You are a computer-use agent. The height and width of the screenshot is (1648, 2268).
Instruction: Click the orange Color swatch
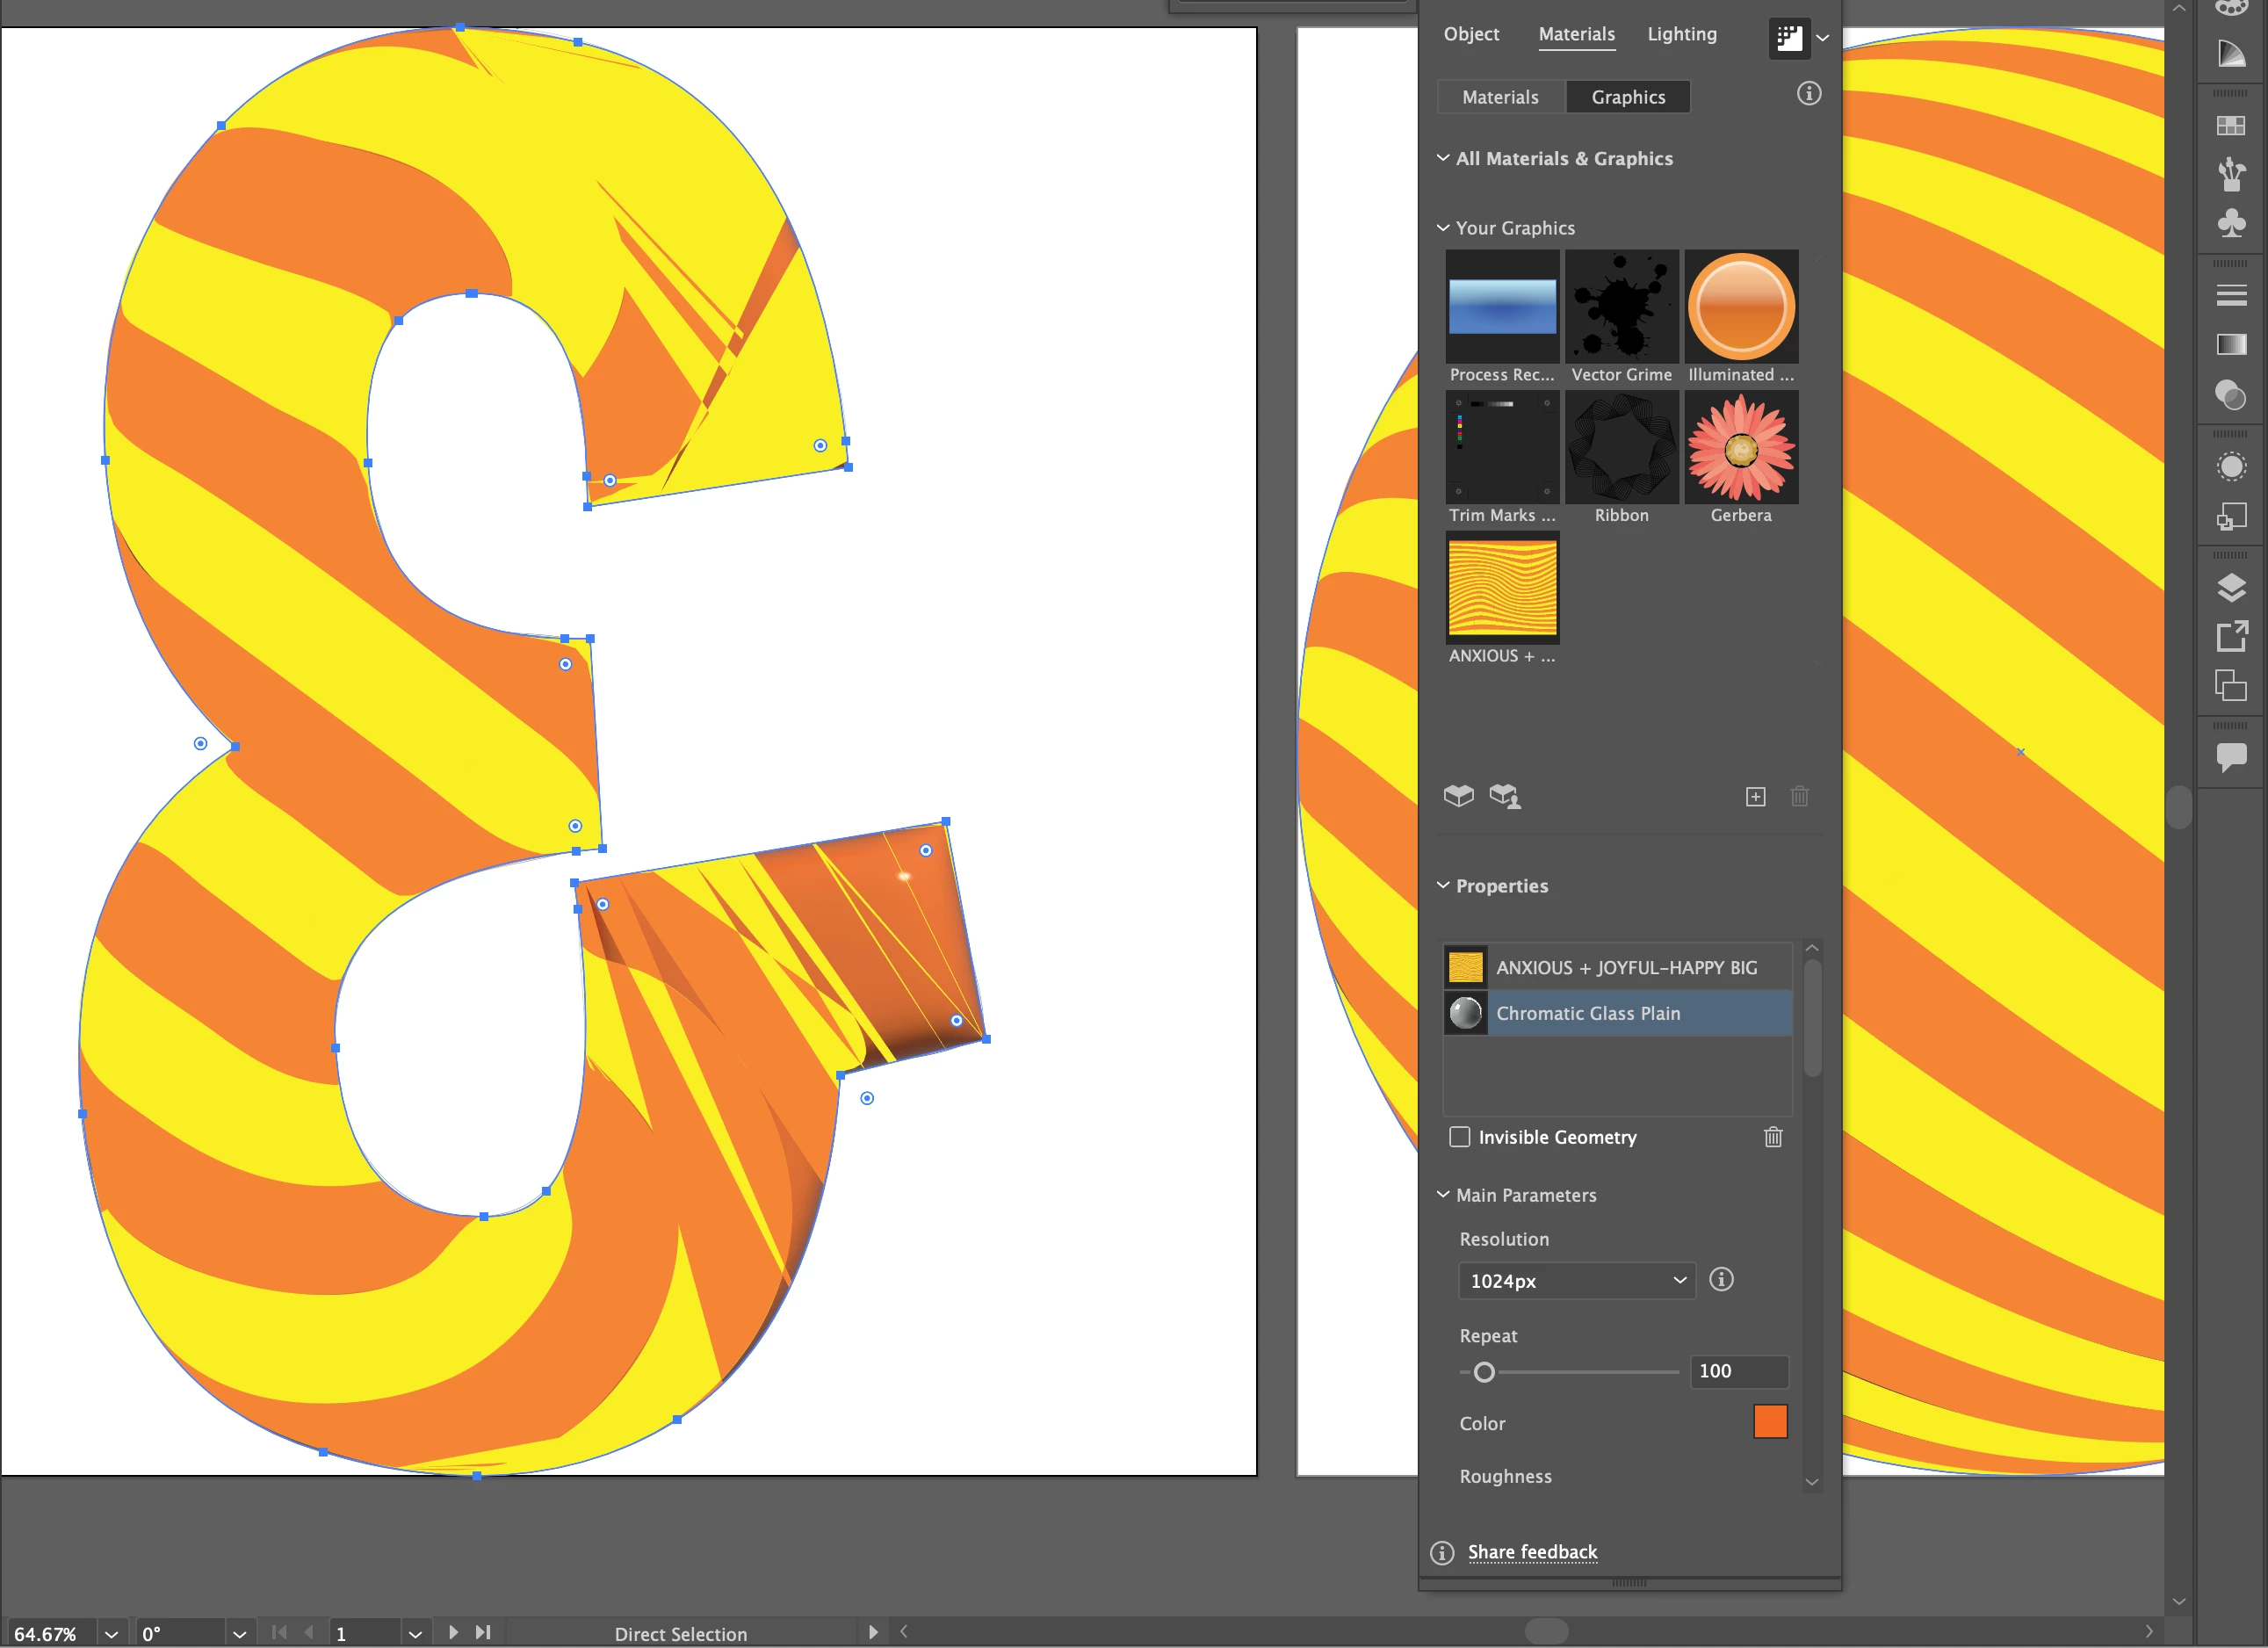point(1769,1422)
